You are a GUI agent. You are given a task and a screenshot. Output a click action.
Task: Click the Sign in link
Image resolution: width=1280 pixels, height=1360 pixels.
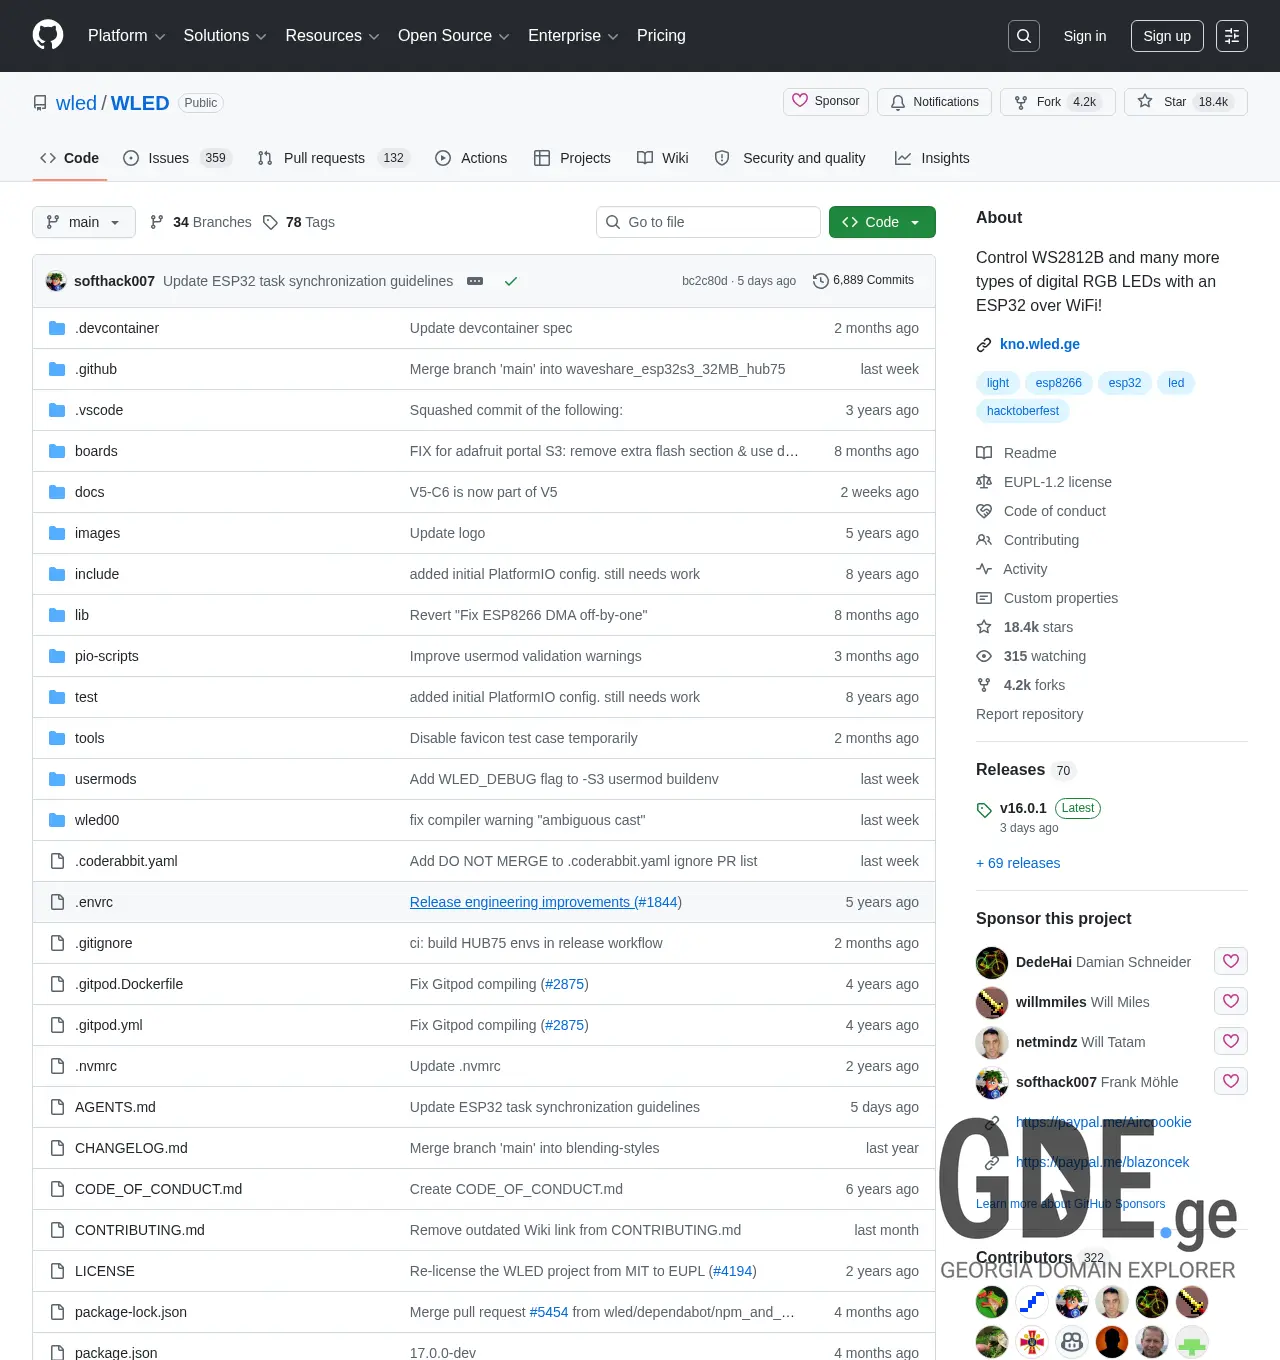[x=1085, y=36]
